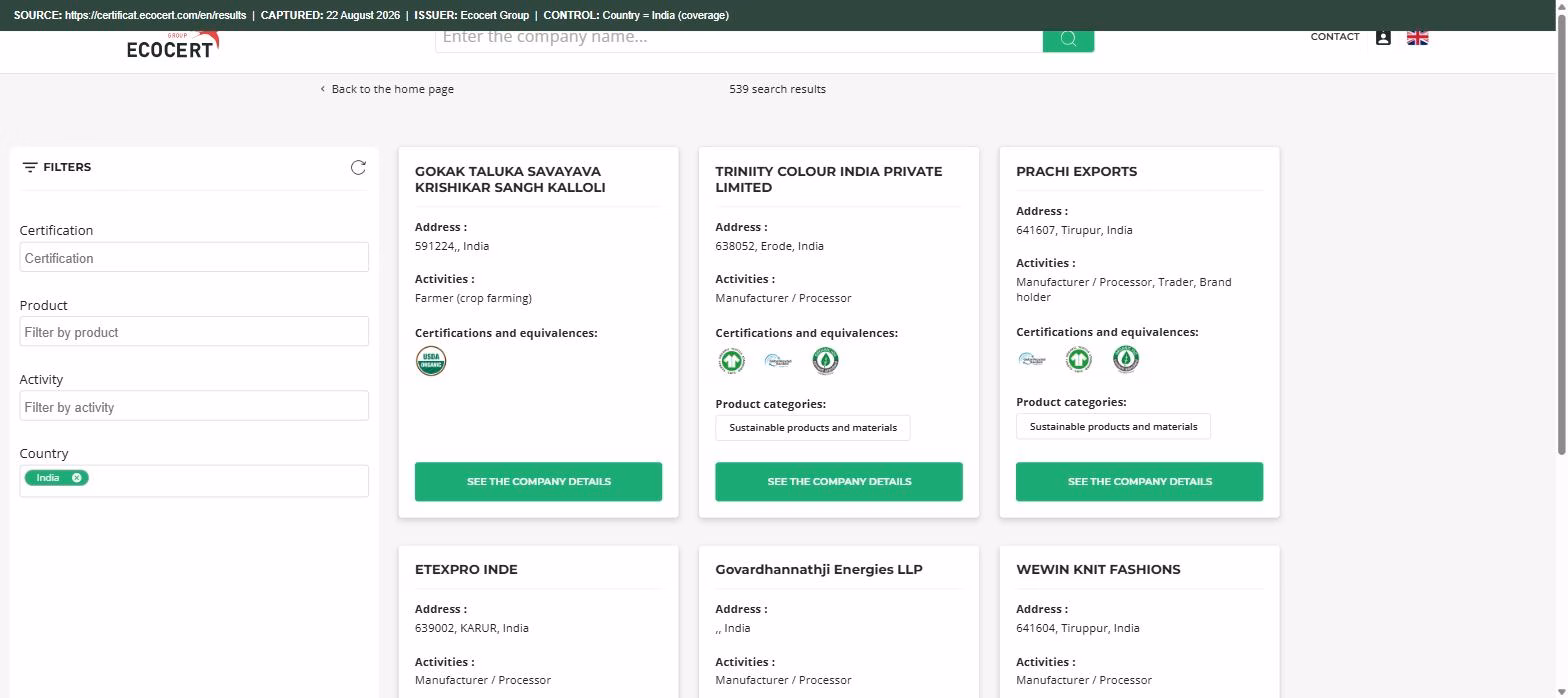Click Sustainable products tag on Triniity card
Viewport: 1568px width, 698px height.
point(813,428)
